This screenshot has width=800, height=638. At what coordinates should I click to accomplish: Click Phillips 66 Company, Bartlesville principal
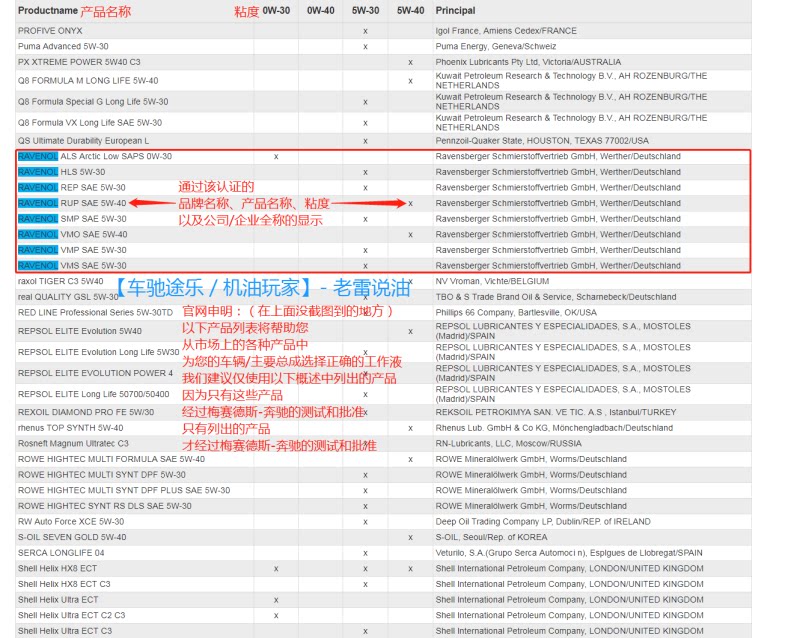(516, 312)
